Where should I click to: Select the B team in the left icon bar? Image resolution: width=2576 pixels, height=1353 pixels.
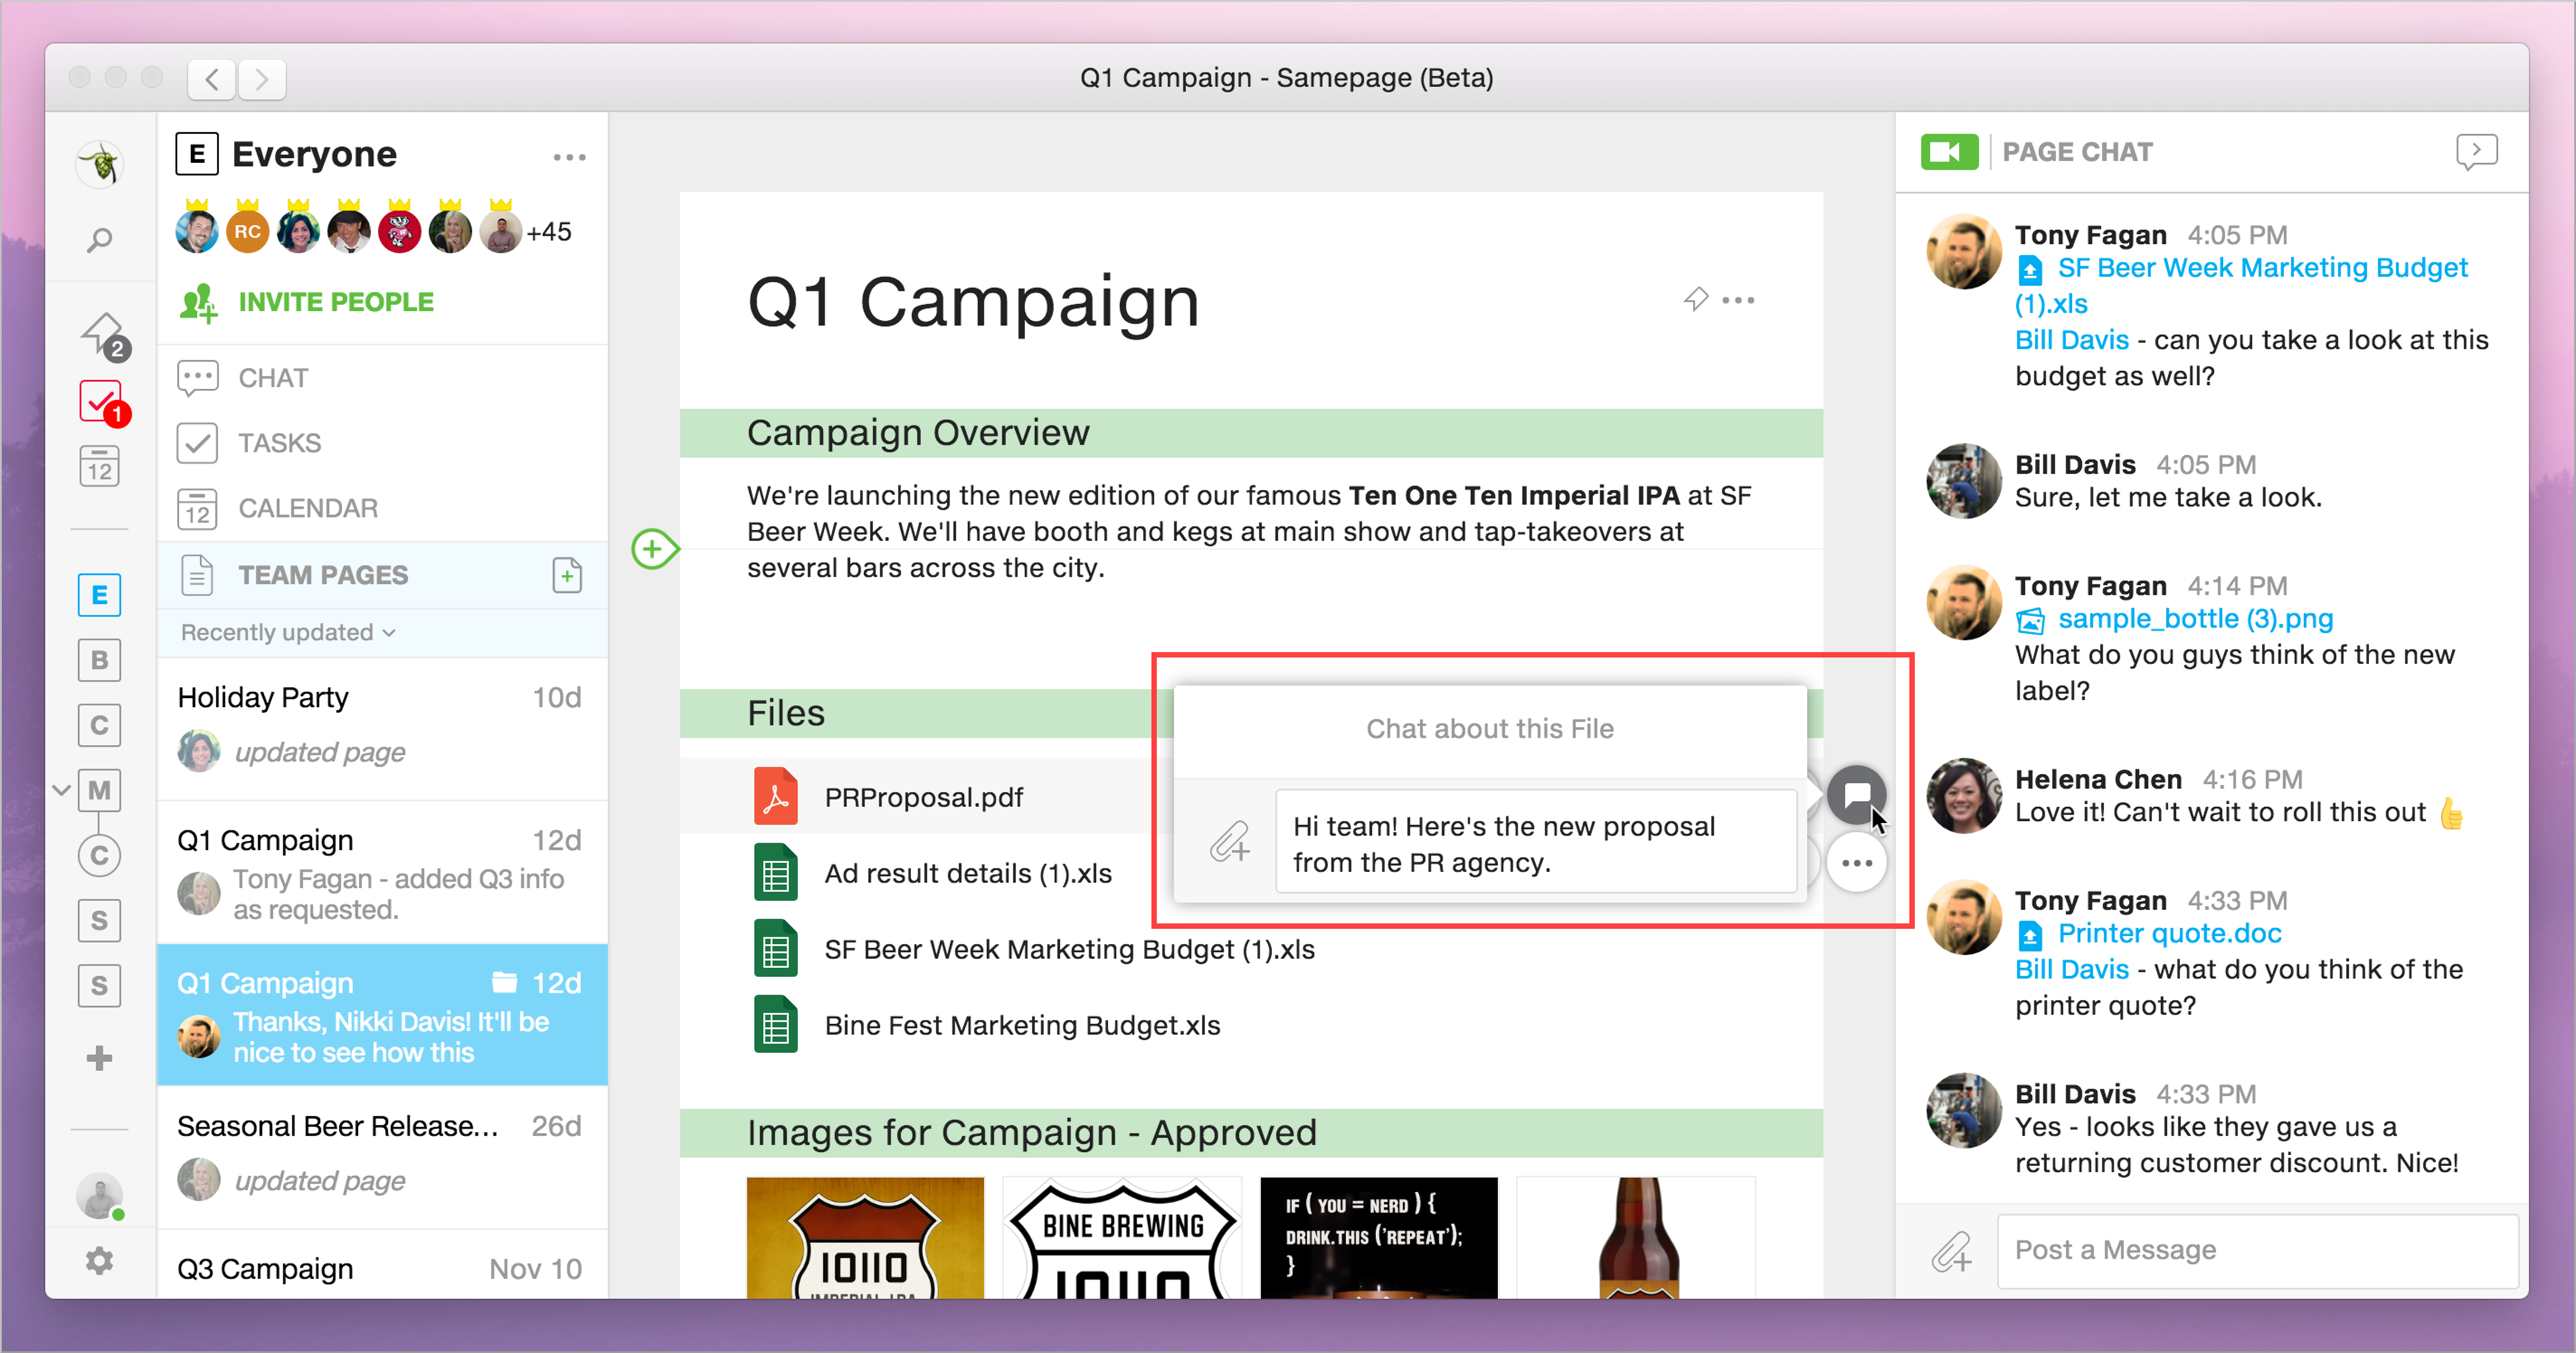(x=99, y=660)
